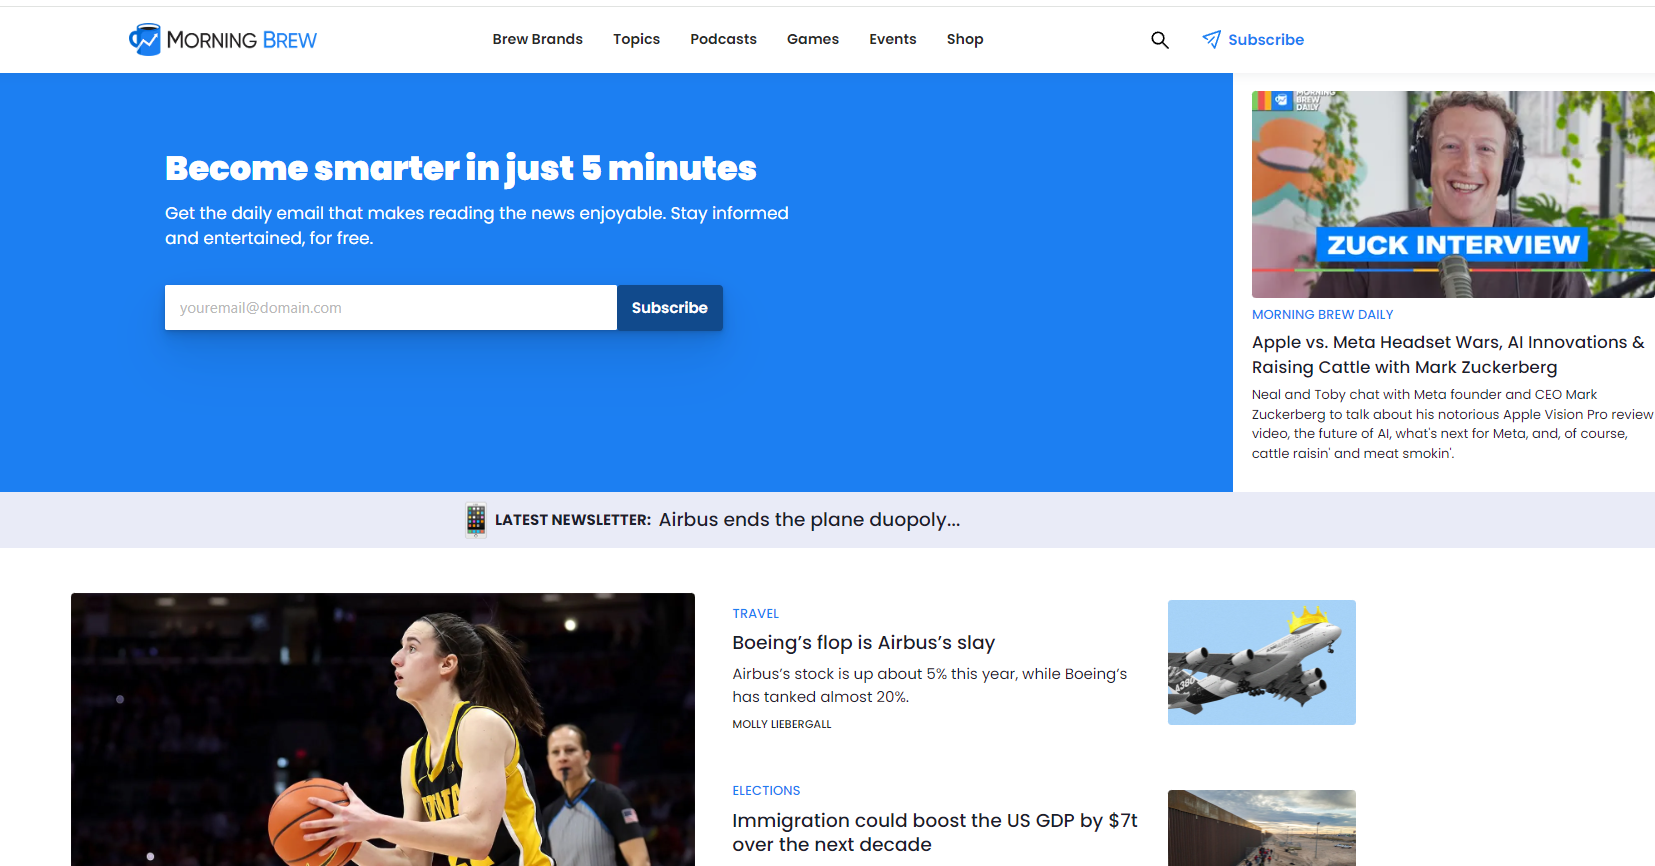Open the Apple vs. Meta Headset Wars article
Viewport: 1655px width, 866px height.
pyautogui.click(x=1448, y=354)
